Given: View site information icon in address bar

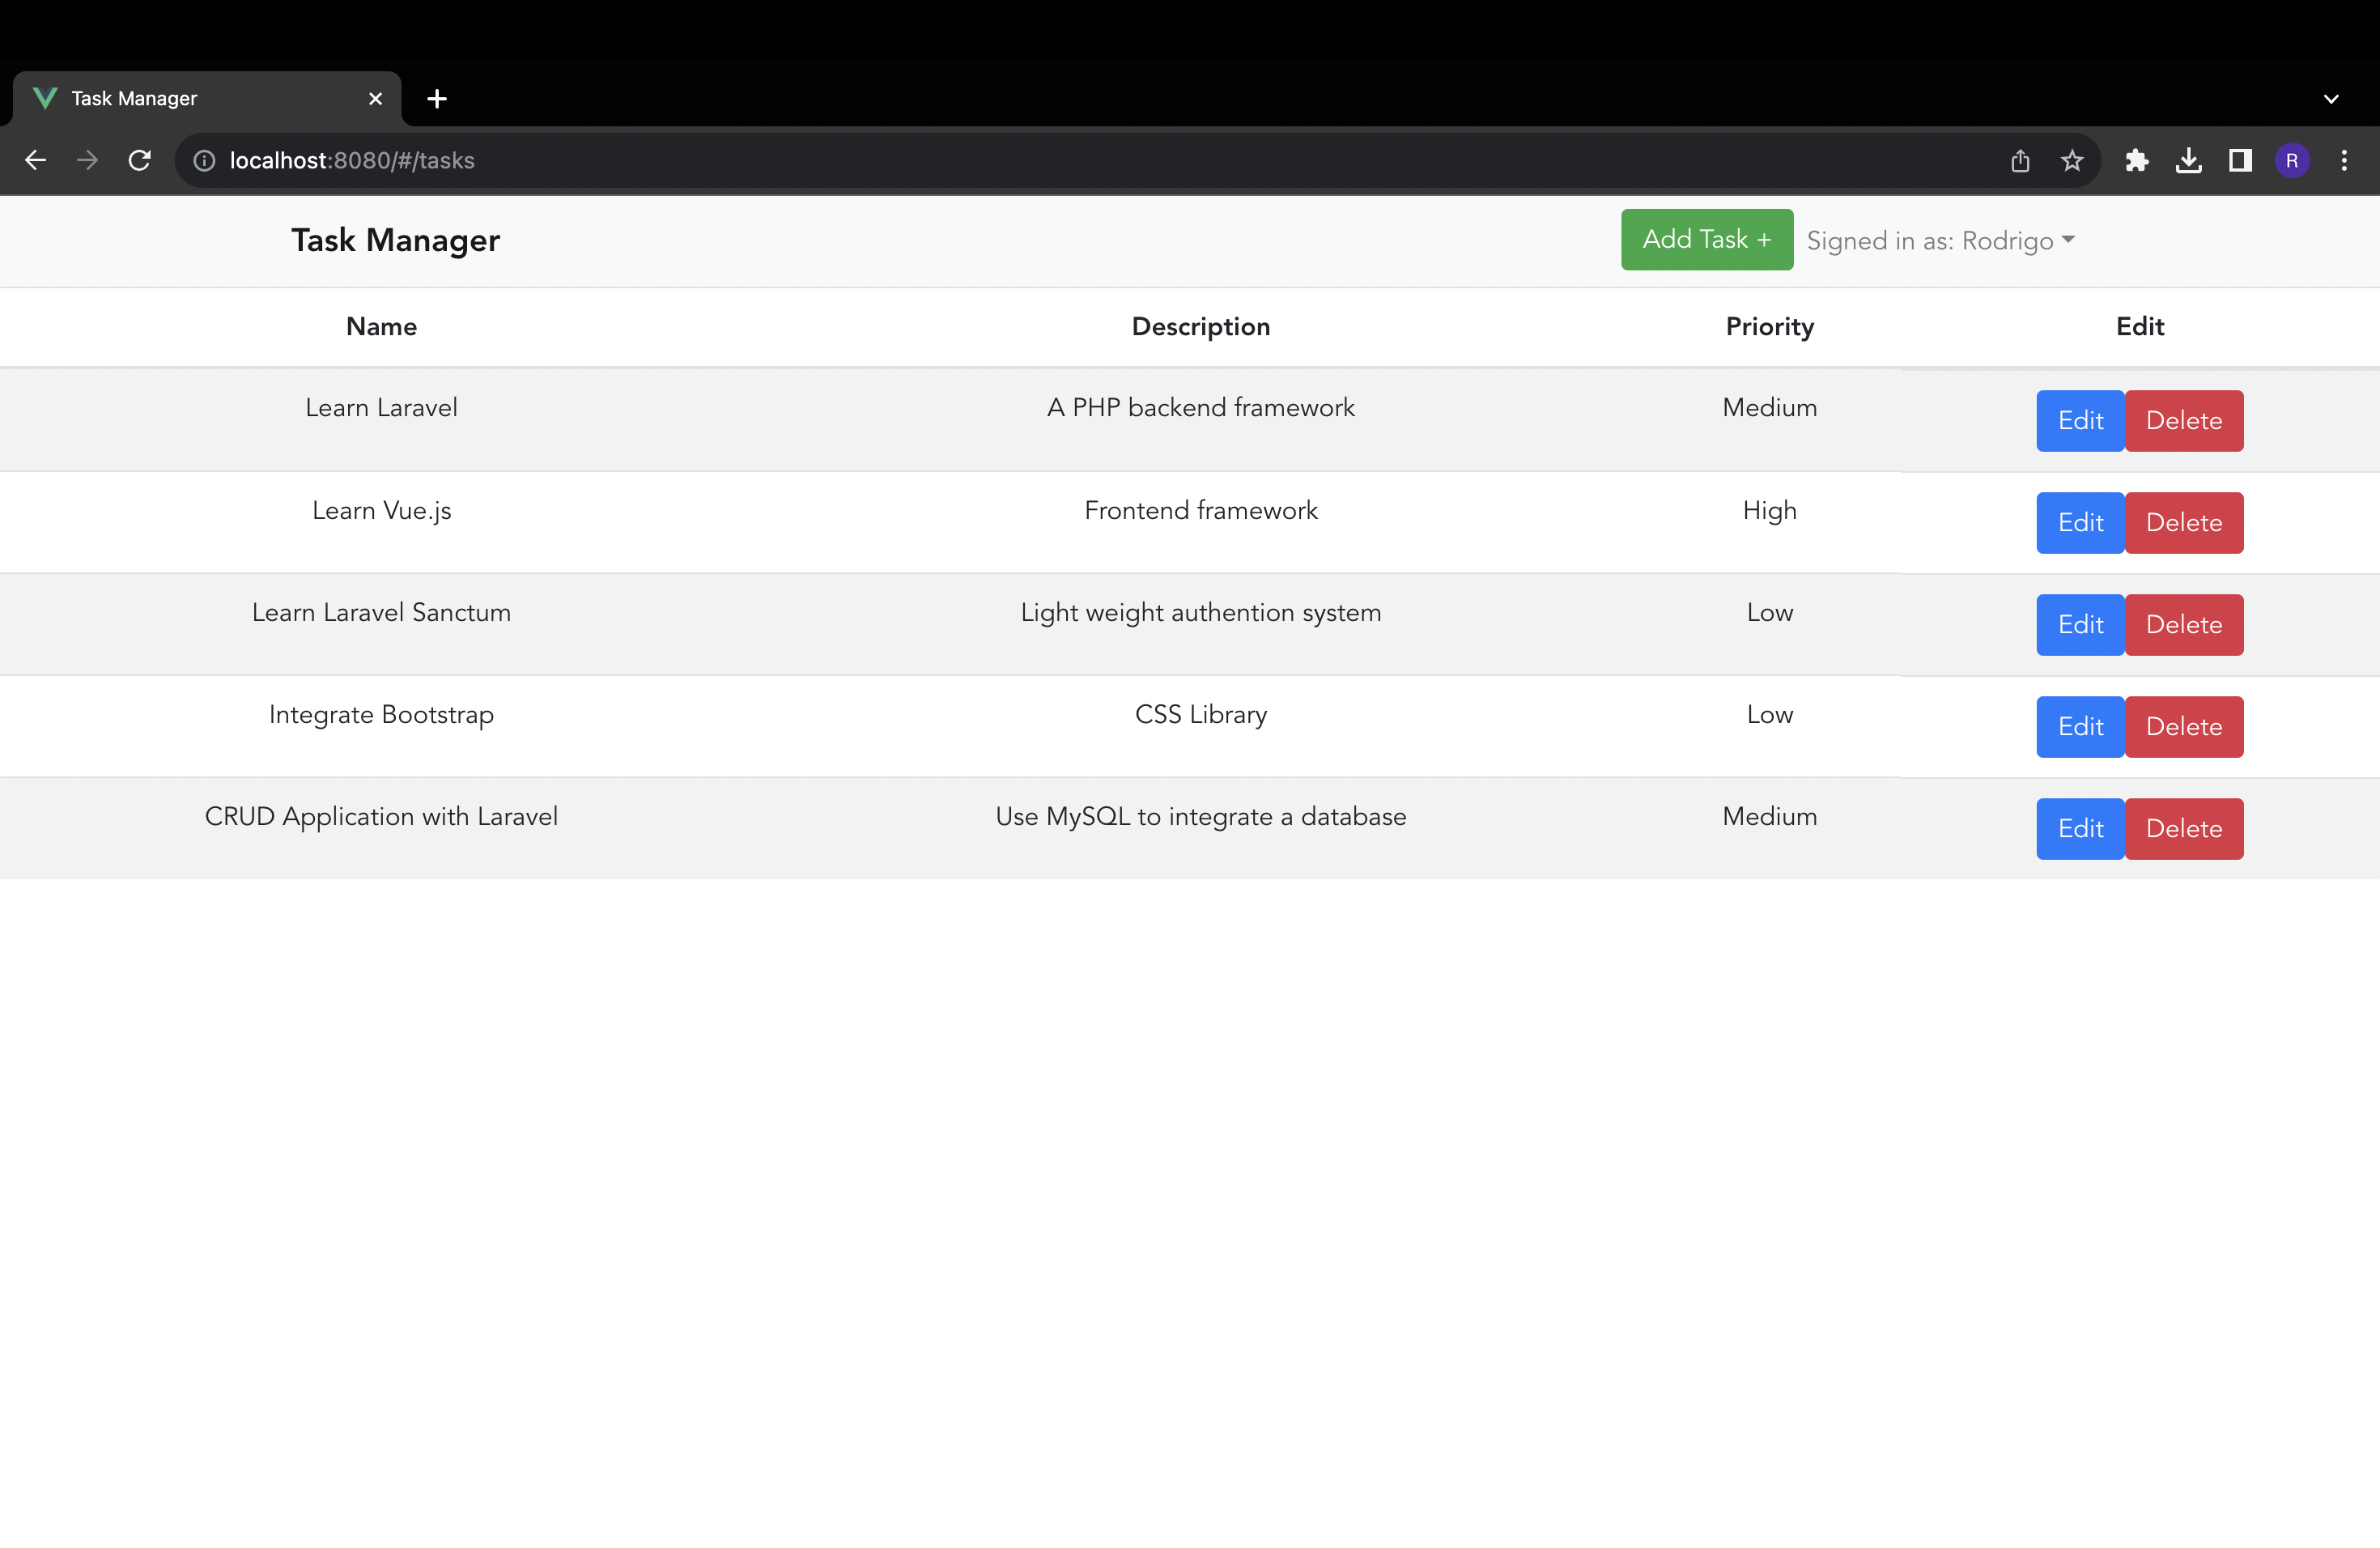Looking at the screenshot, I should [x=204, y=160].
